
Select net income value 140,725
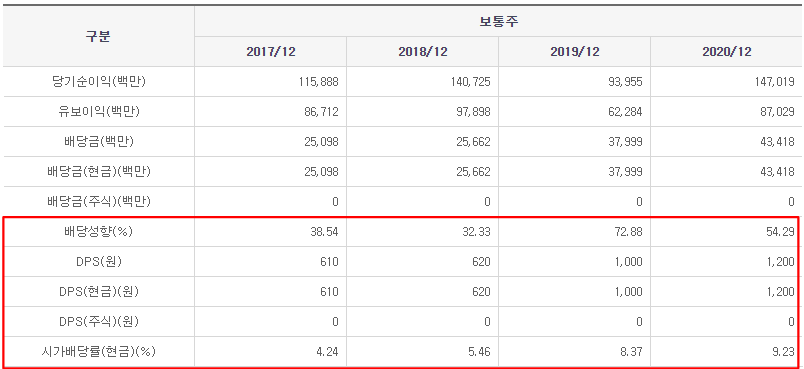tap(470, 82)
